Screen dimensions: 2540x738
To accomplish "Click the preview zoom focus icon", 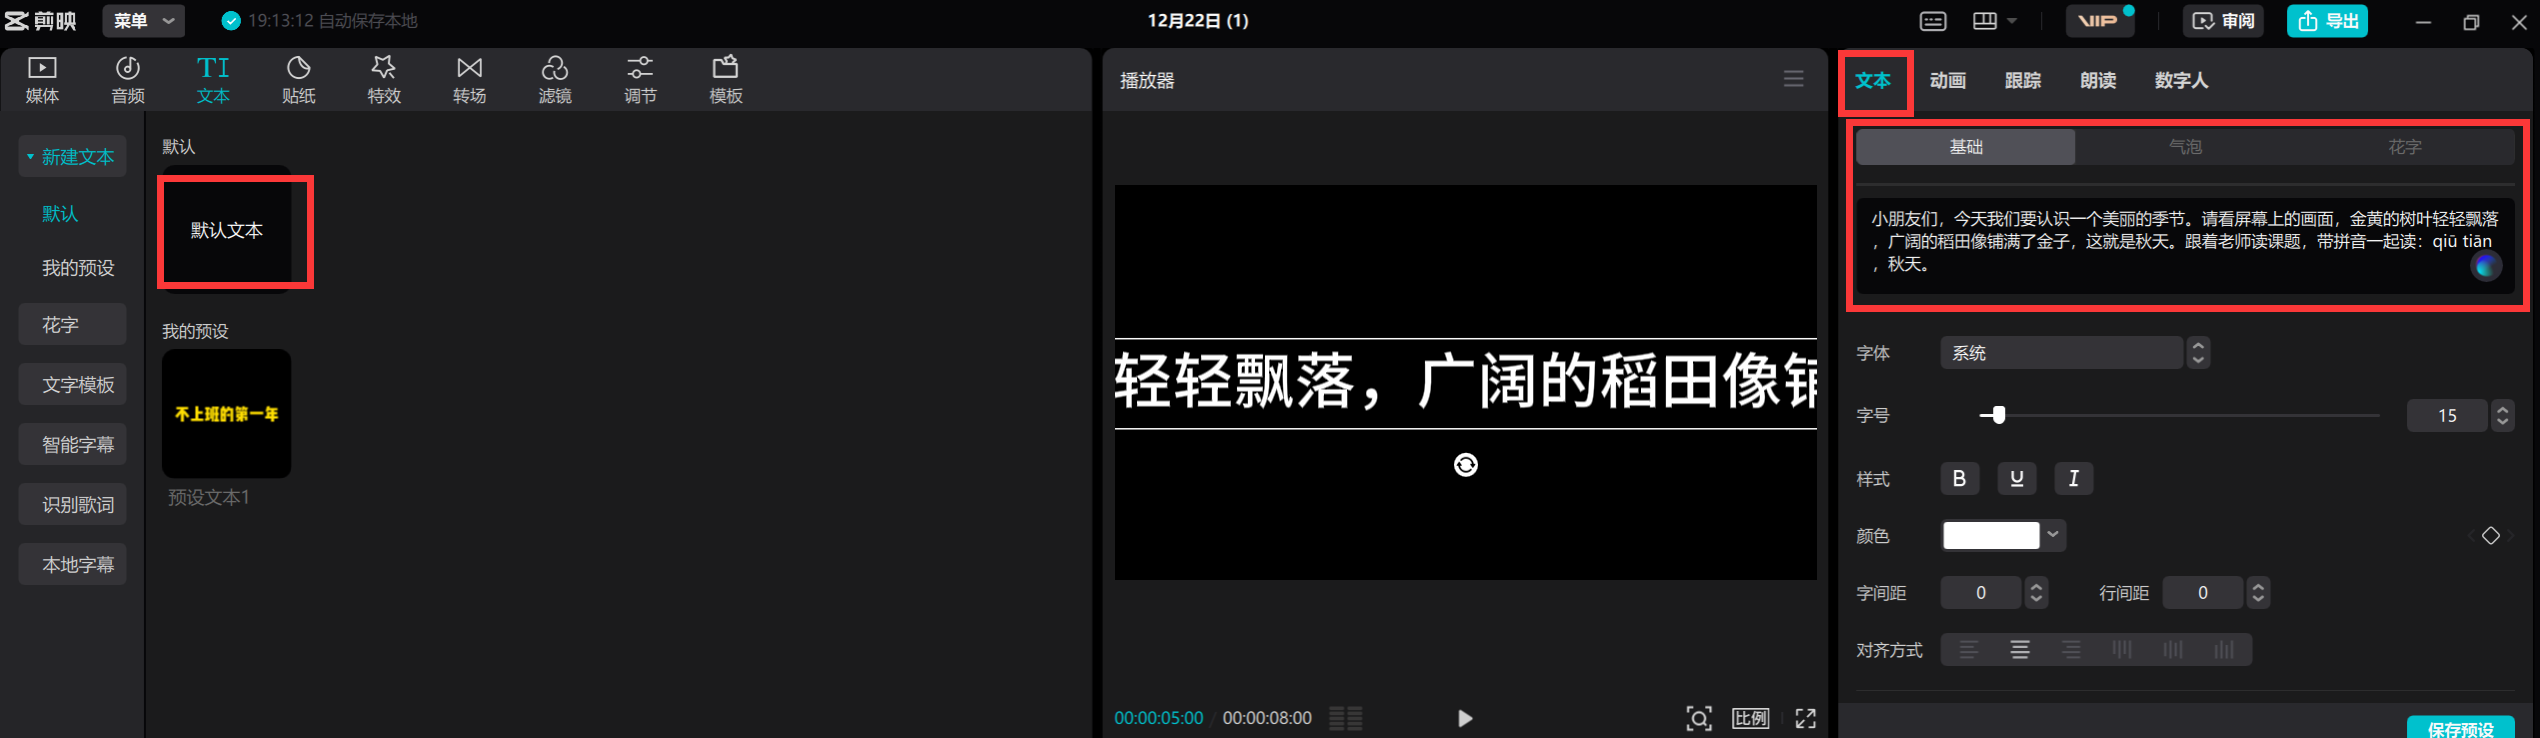I will [x=1699, y=718].
